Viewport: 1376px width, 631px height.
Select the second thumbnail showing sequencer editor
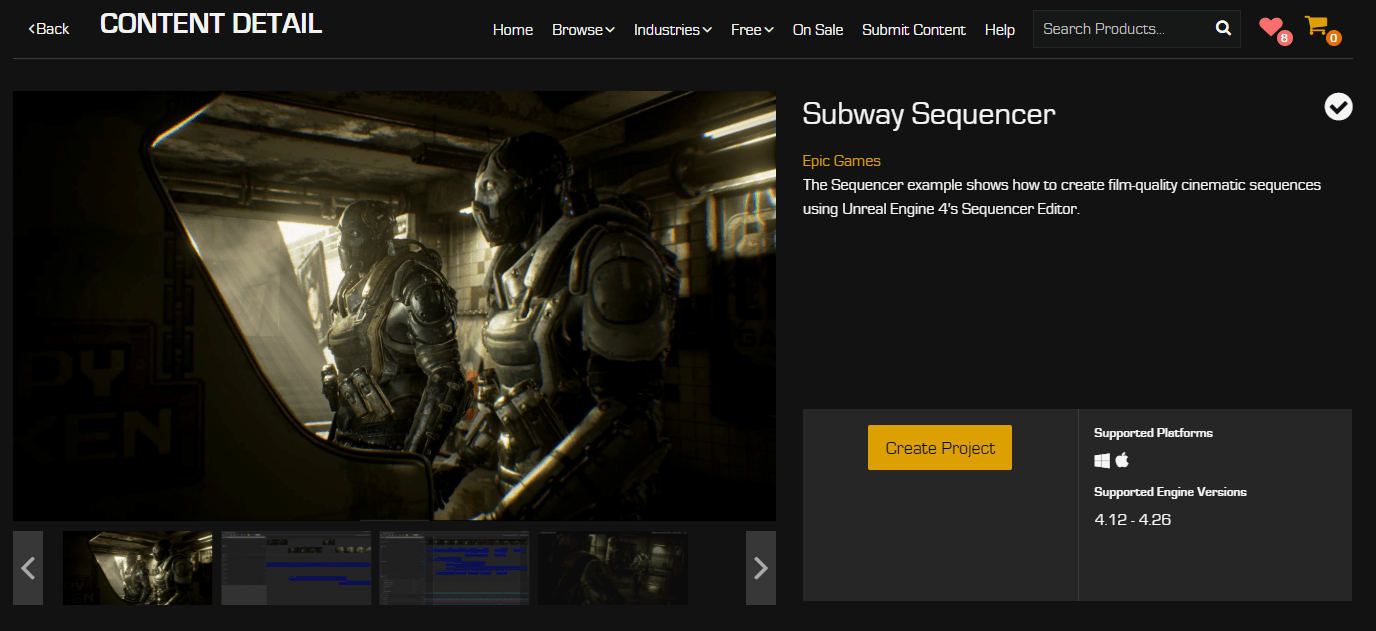click(x=296, y=568)
